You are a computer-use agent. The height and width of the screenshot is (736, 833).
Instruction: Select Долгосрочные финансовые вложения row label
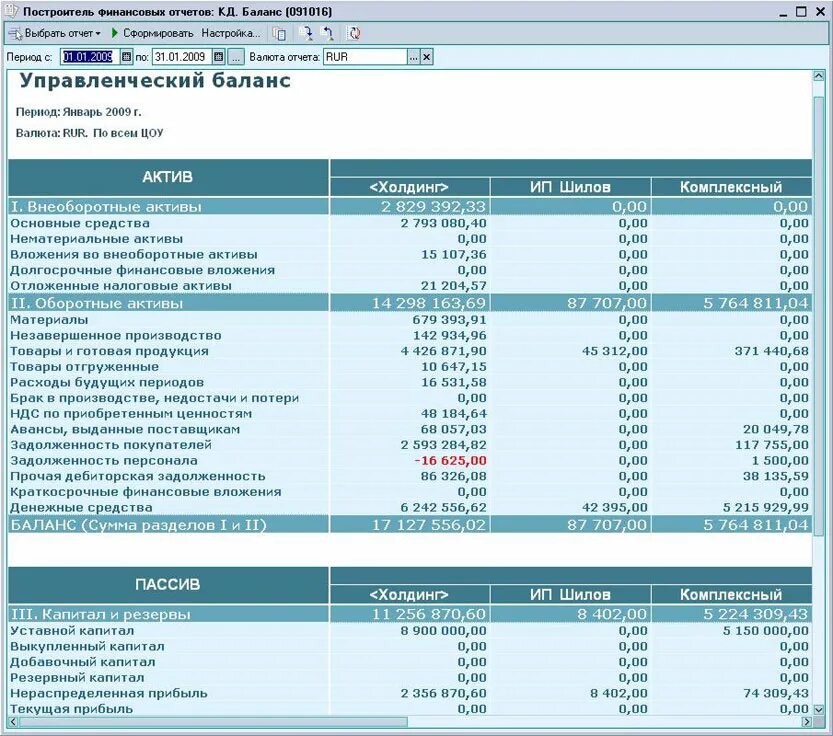click(x=142, y=270)
